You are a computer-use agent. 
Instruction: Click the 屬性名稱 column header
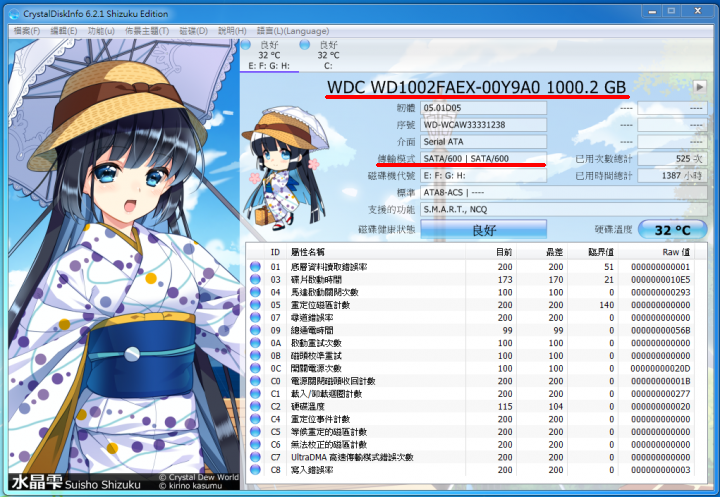376,252
